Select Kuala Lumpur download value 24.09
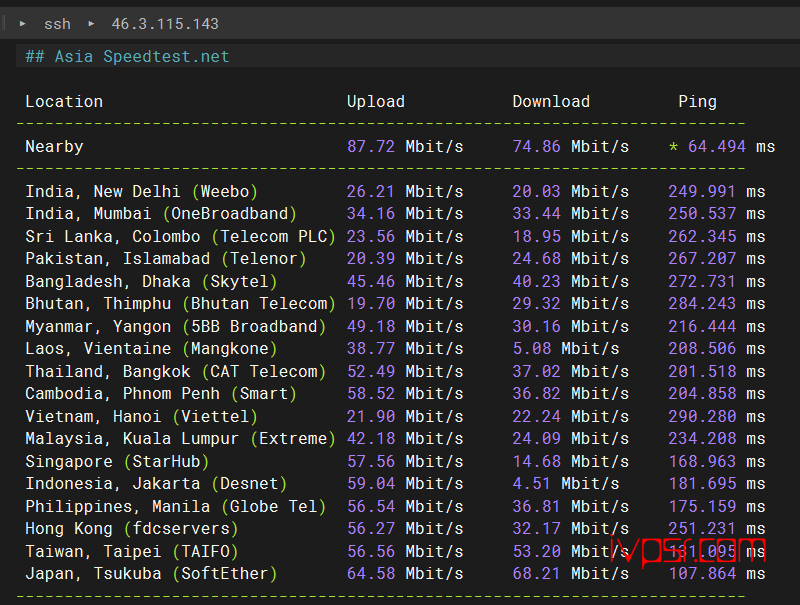Image resolution: width=800 pixels, height=605 pixels. coord(536,438)
